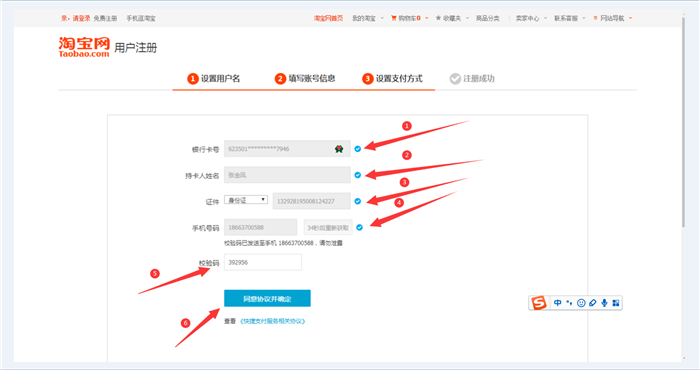Screen dimensions: 700x370
Task: Expand the 购物车 dropdown arrow
Action: coord(426,18)
